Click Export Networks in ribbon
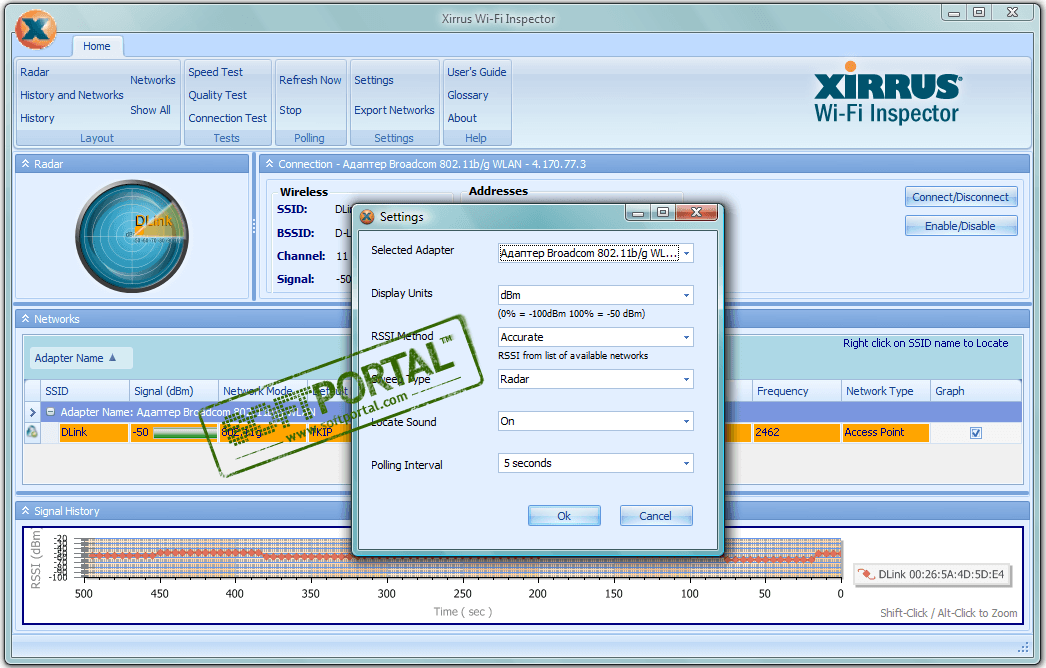1046x668 pixels. [x=394, y=110]
